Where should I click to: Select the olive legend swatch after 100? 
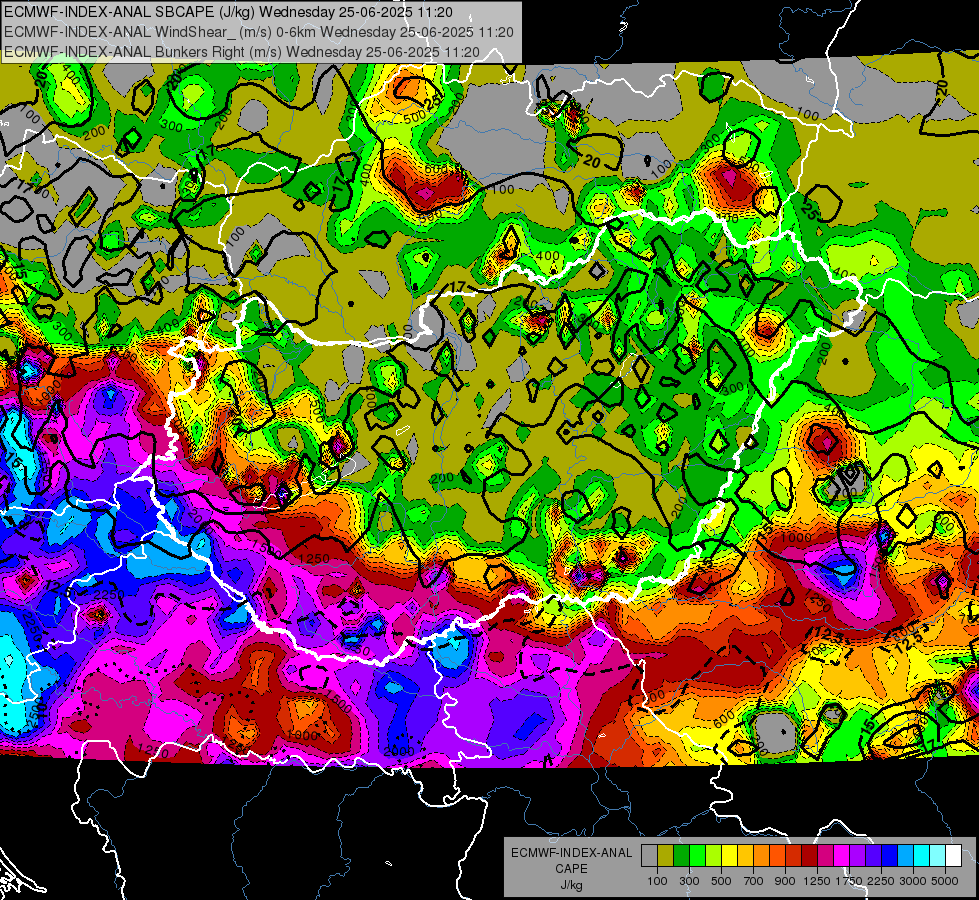[665, 856]
